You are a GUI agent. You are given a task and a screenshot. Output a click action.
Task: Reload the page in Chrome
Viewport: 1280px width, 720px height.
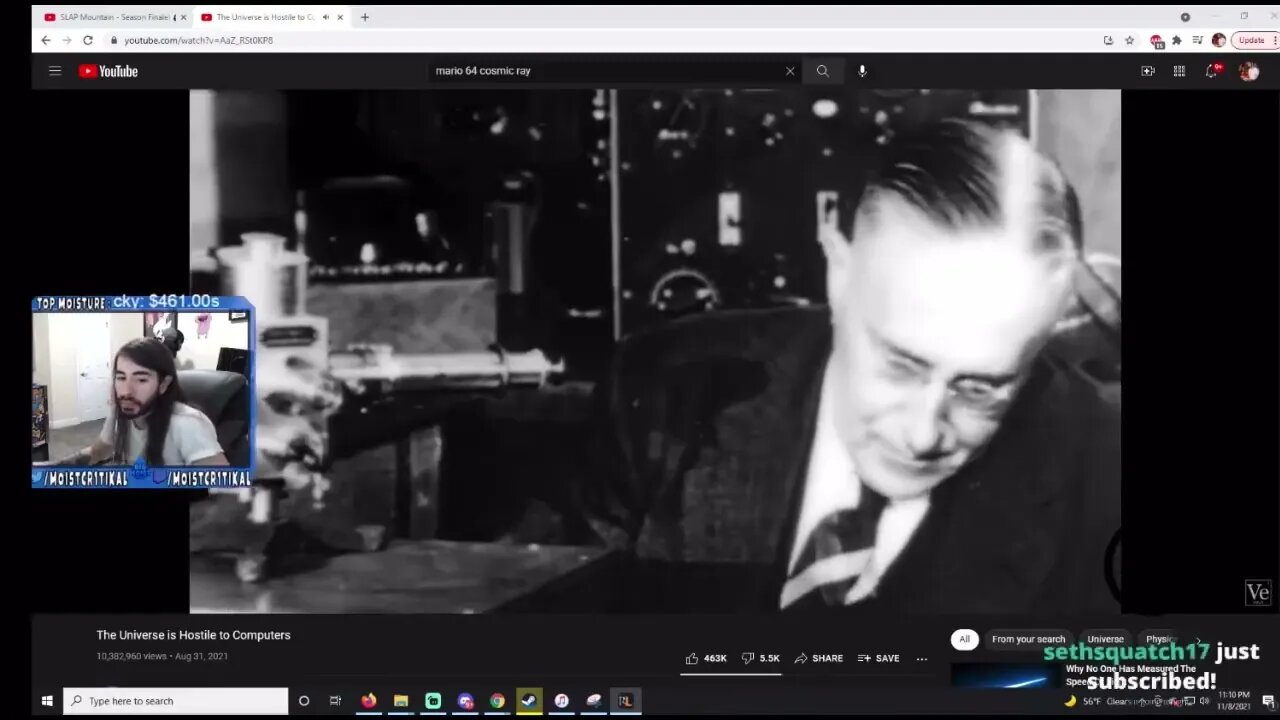88,40
